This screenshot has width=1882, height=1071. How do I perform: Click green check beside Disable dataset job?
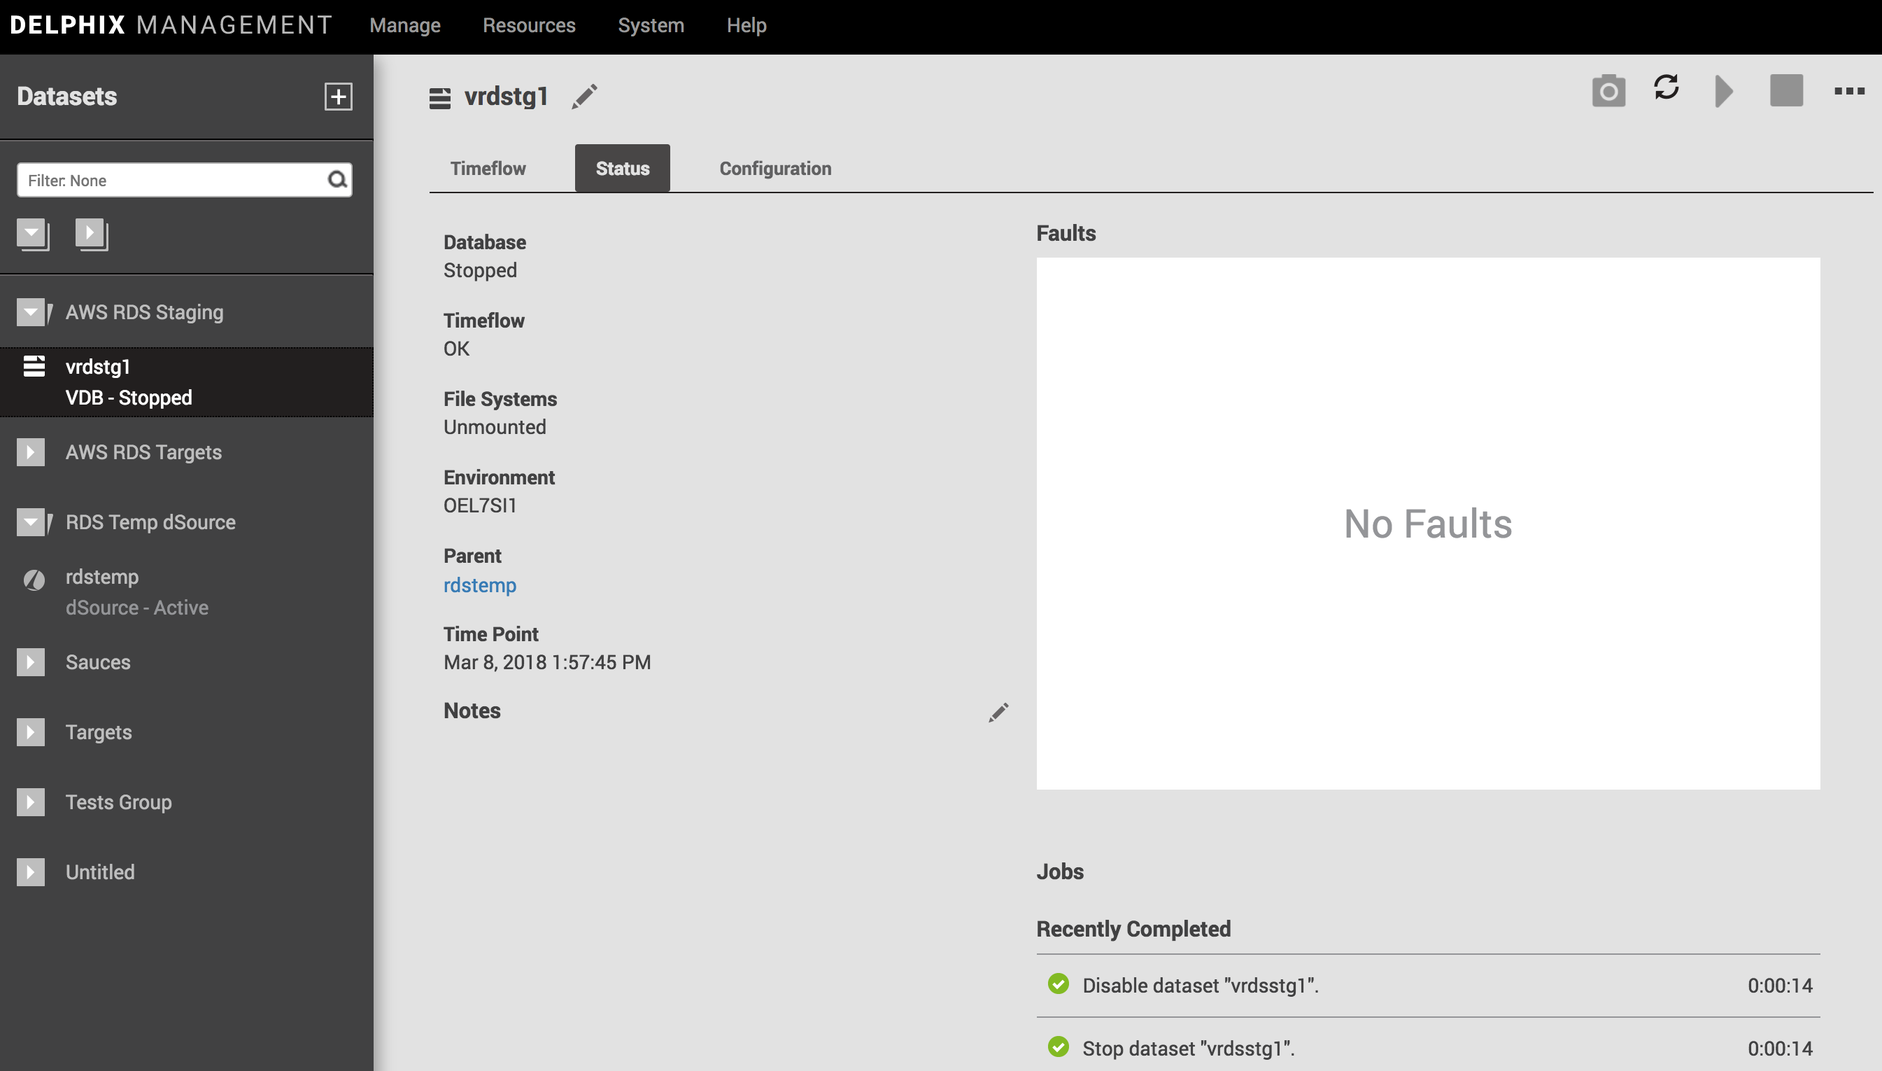(1058, 984)
